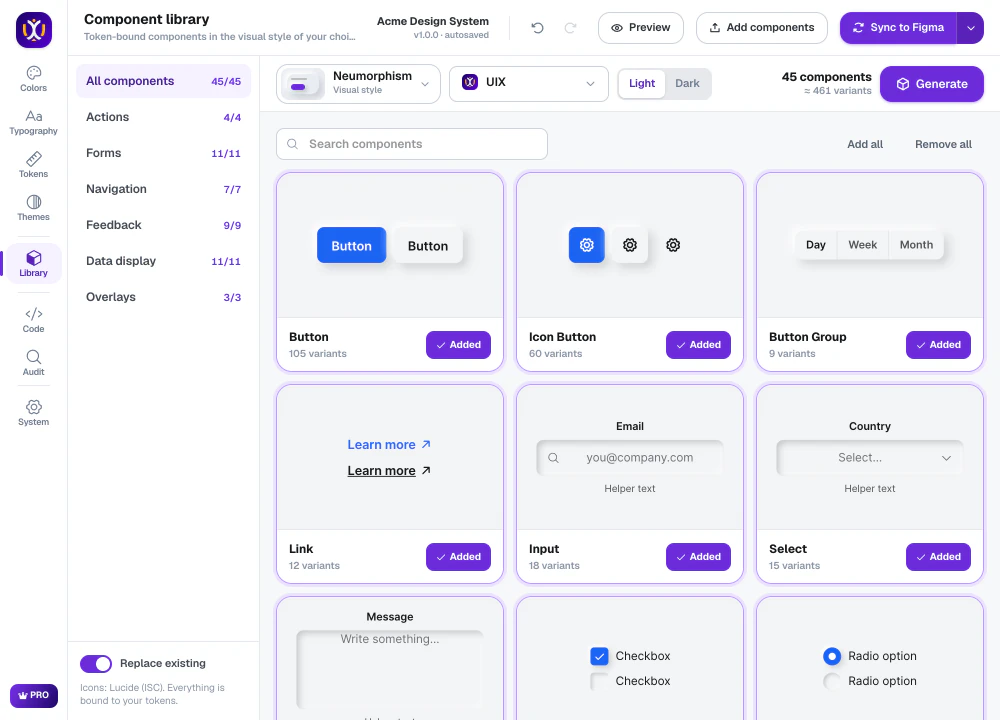The height and width of the screenshot is (720, 1000).
Task: Expand Sync to Figma options arrow
Action: pyautogui.click(x=971, y=28)
